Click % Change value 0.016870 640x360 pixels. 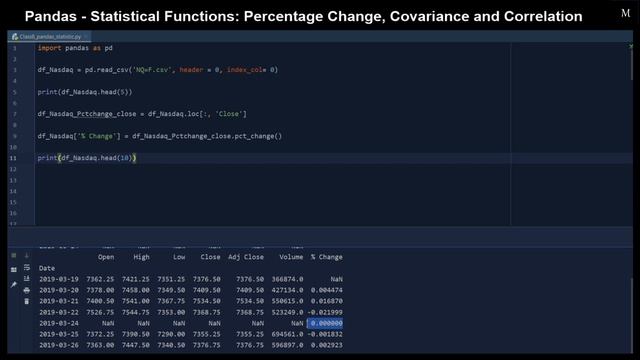pyautogui.click(x=327, y=301)
